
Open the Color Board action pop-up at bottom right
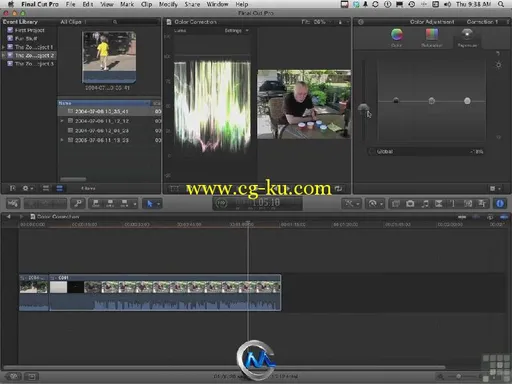pyautogui.click(x=495, y=189)
